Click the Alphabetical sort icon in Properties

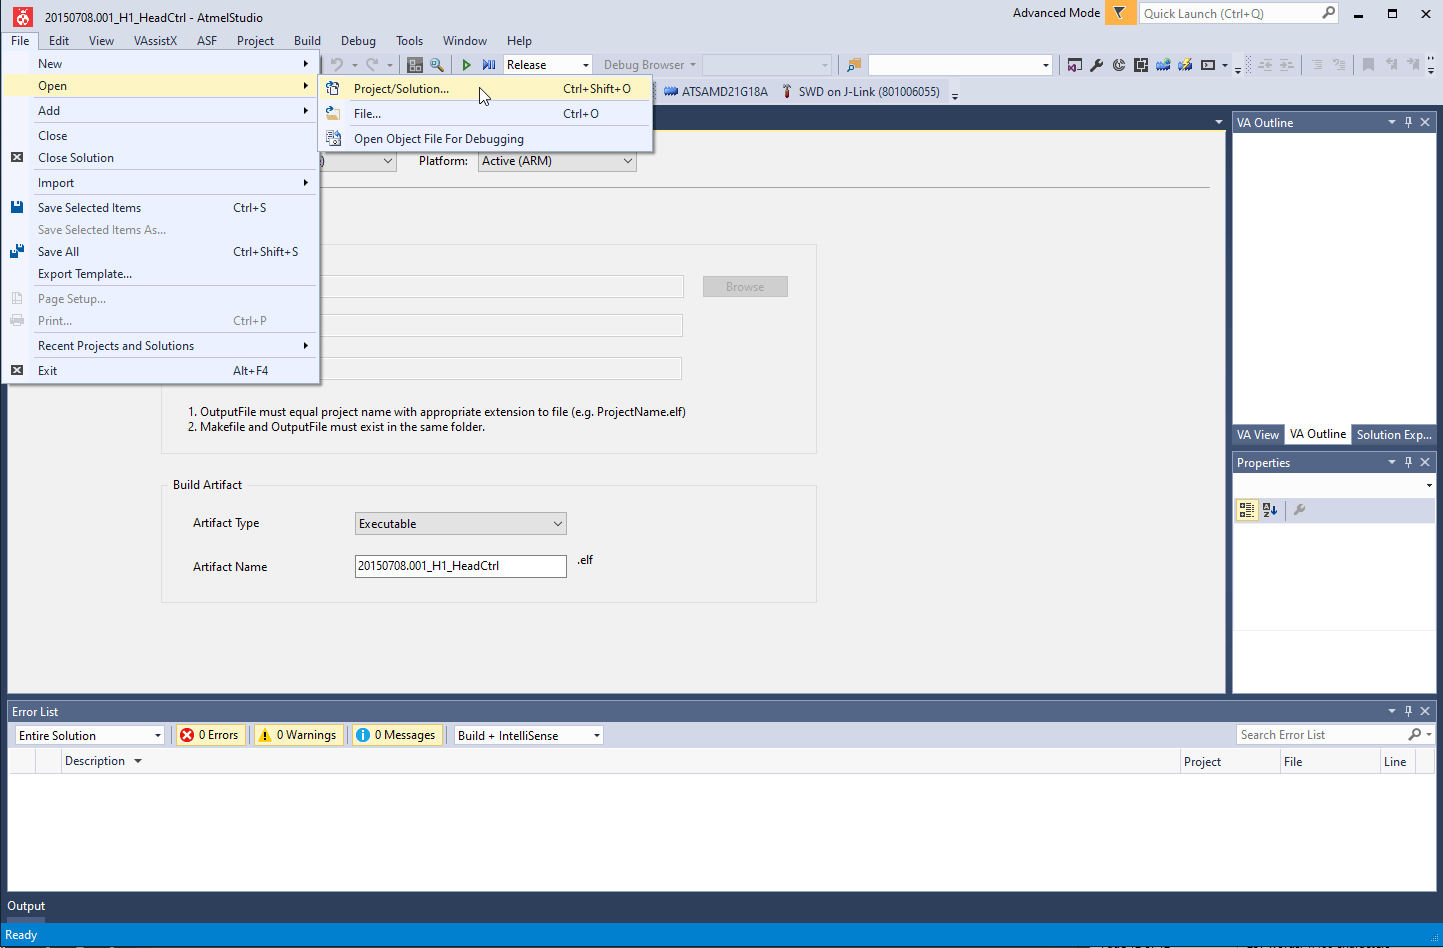pyautogui.click(x=1270, y=510)
